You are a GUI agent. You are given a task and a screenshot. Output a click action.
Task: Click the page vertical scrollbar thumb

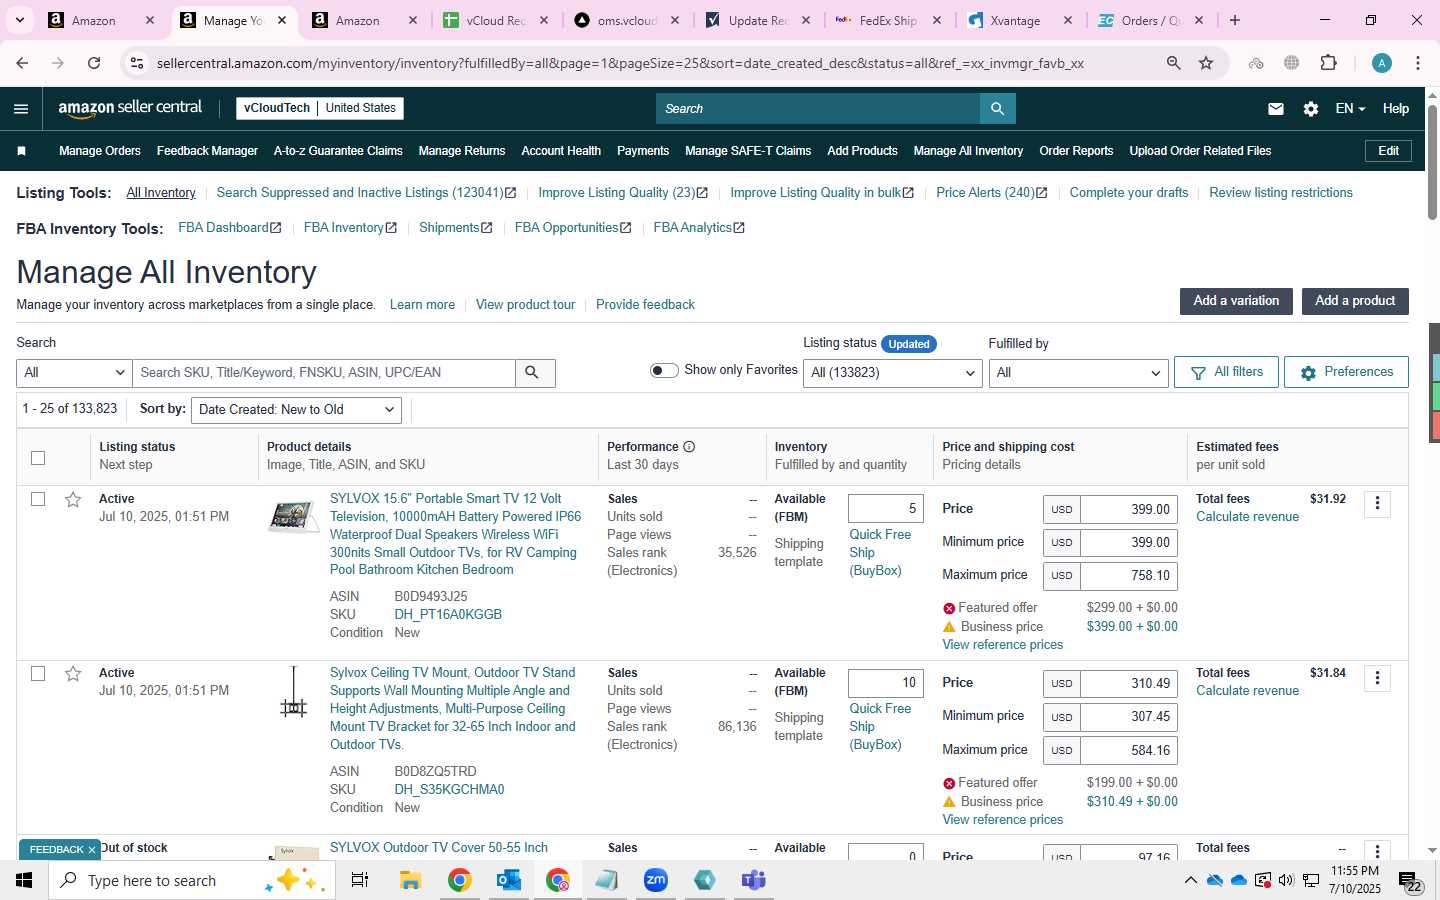click(x=1432, y=160)
